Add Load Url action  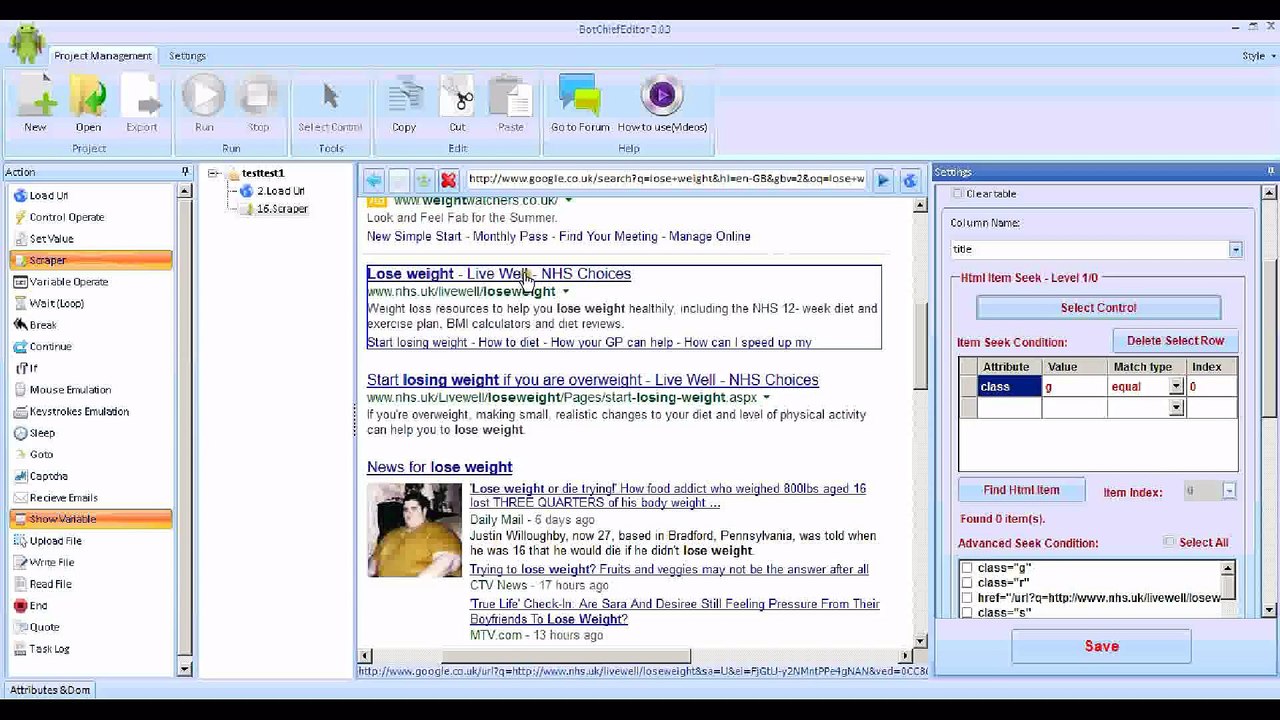90,195
